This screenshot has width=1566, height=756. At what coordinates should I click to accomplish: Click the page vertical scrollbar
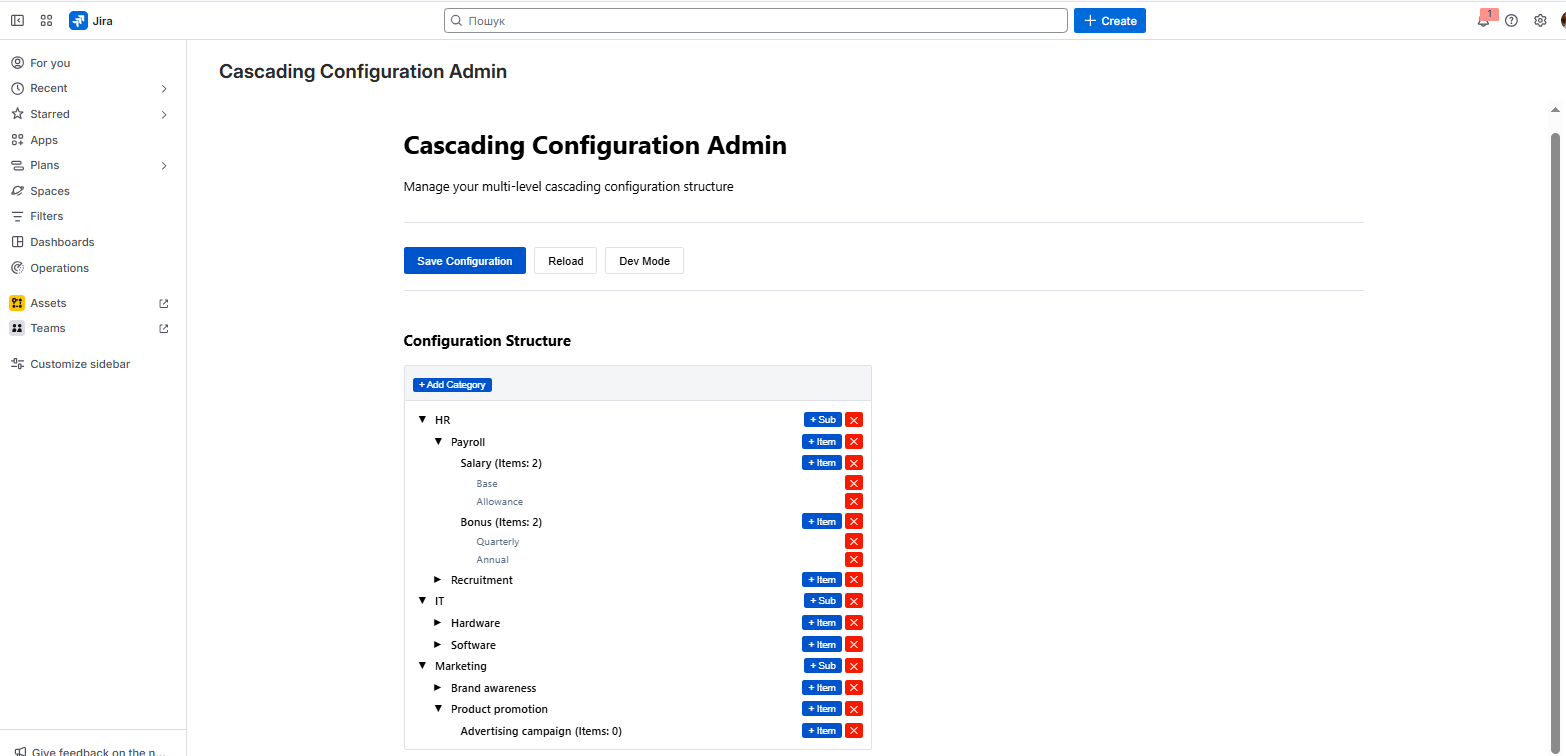point(1554,400)
